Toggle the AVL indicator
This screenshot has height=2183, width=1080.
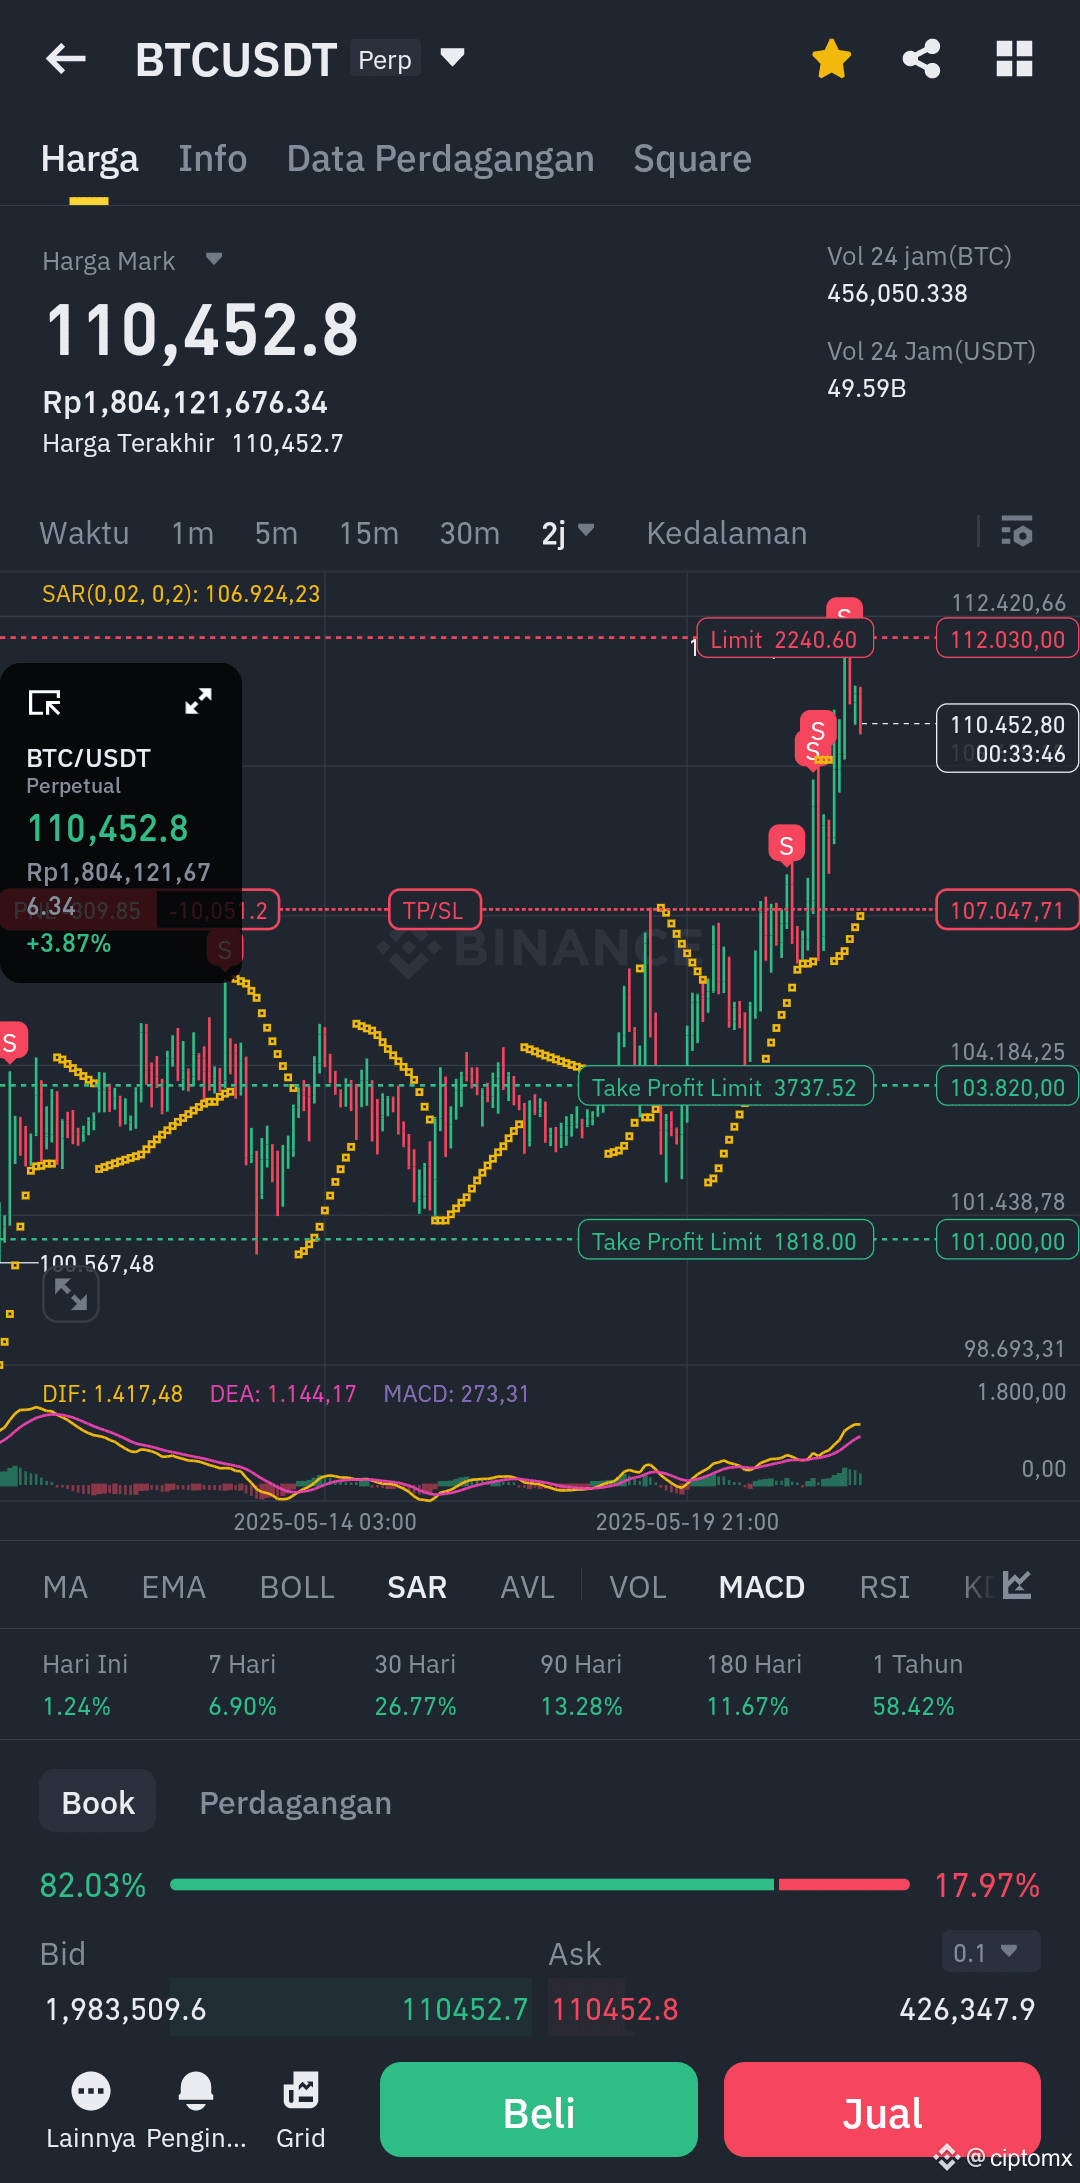point(527,1587)
